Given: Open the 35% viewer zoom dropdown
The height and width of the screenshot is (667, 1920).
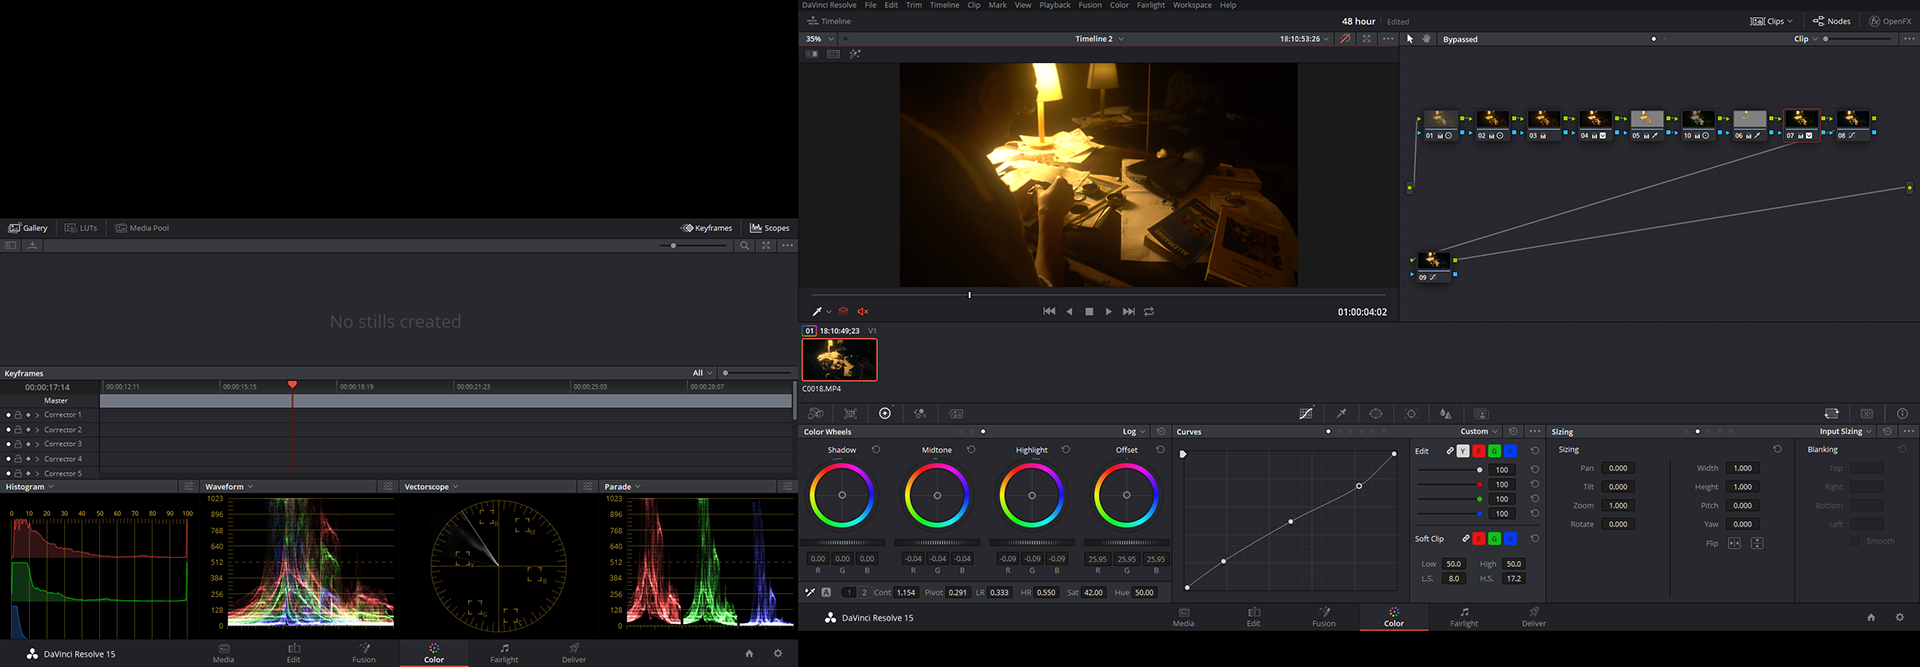Looking at the screenshot, I should click(x=820, y=39).
